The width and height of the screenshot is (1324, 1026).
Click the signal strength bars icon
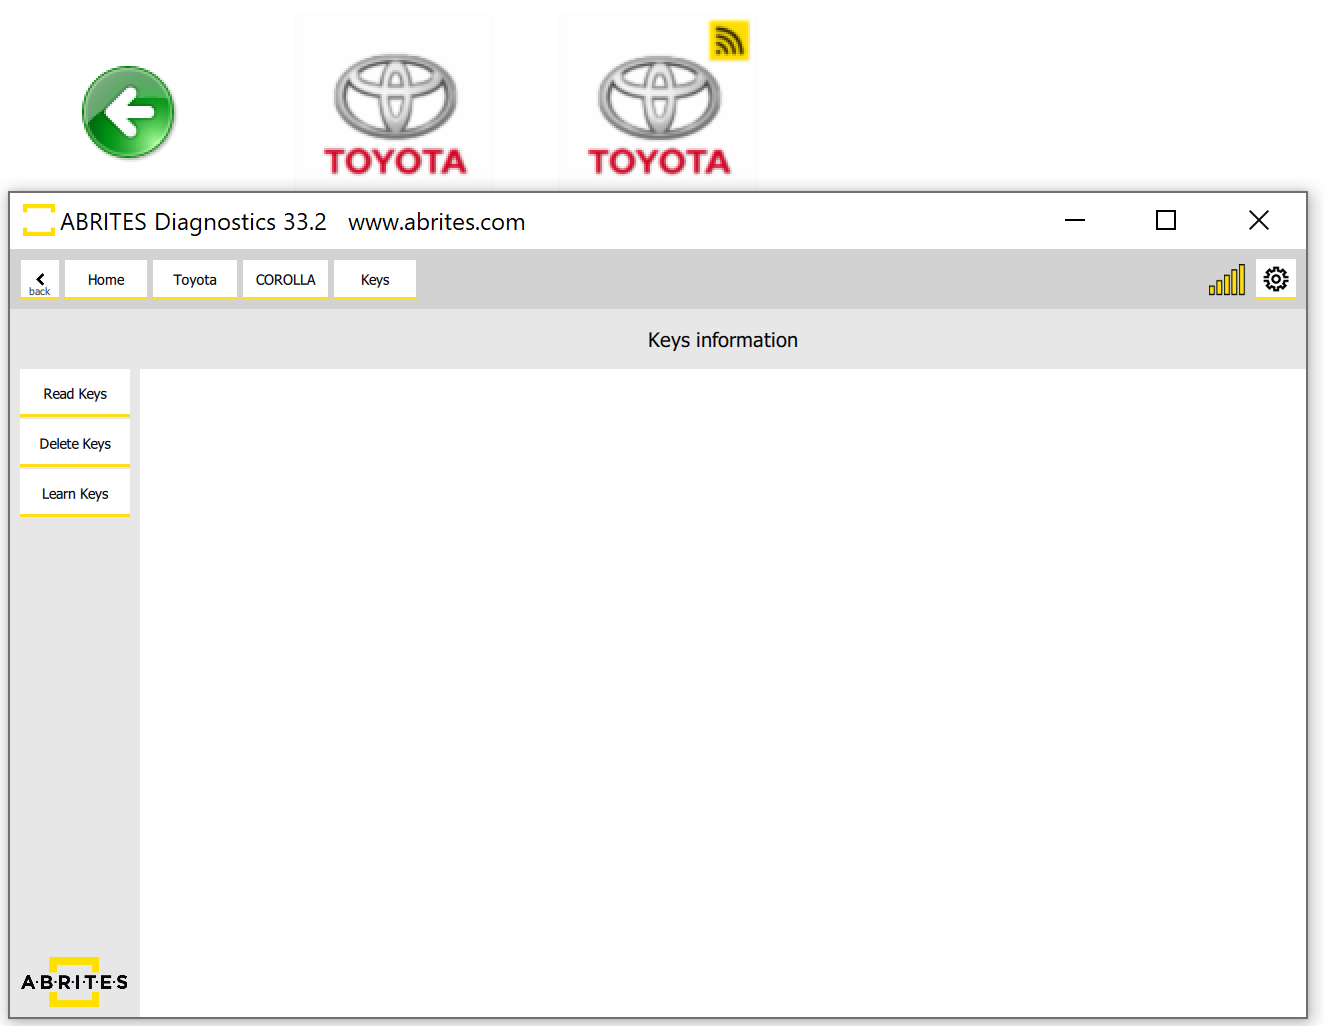(x=1227, y=280)
